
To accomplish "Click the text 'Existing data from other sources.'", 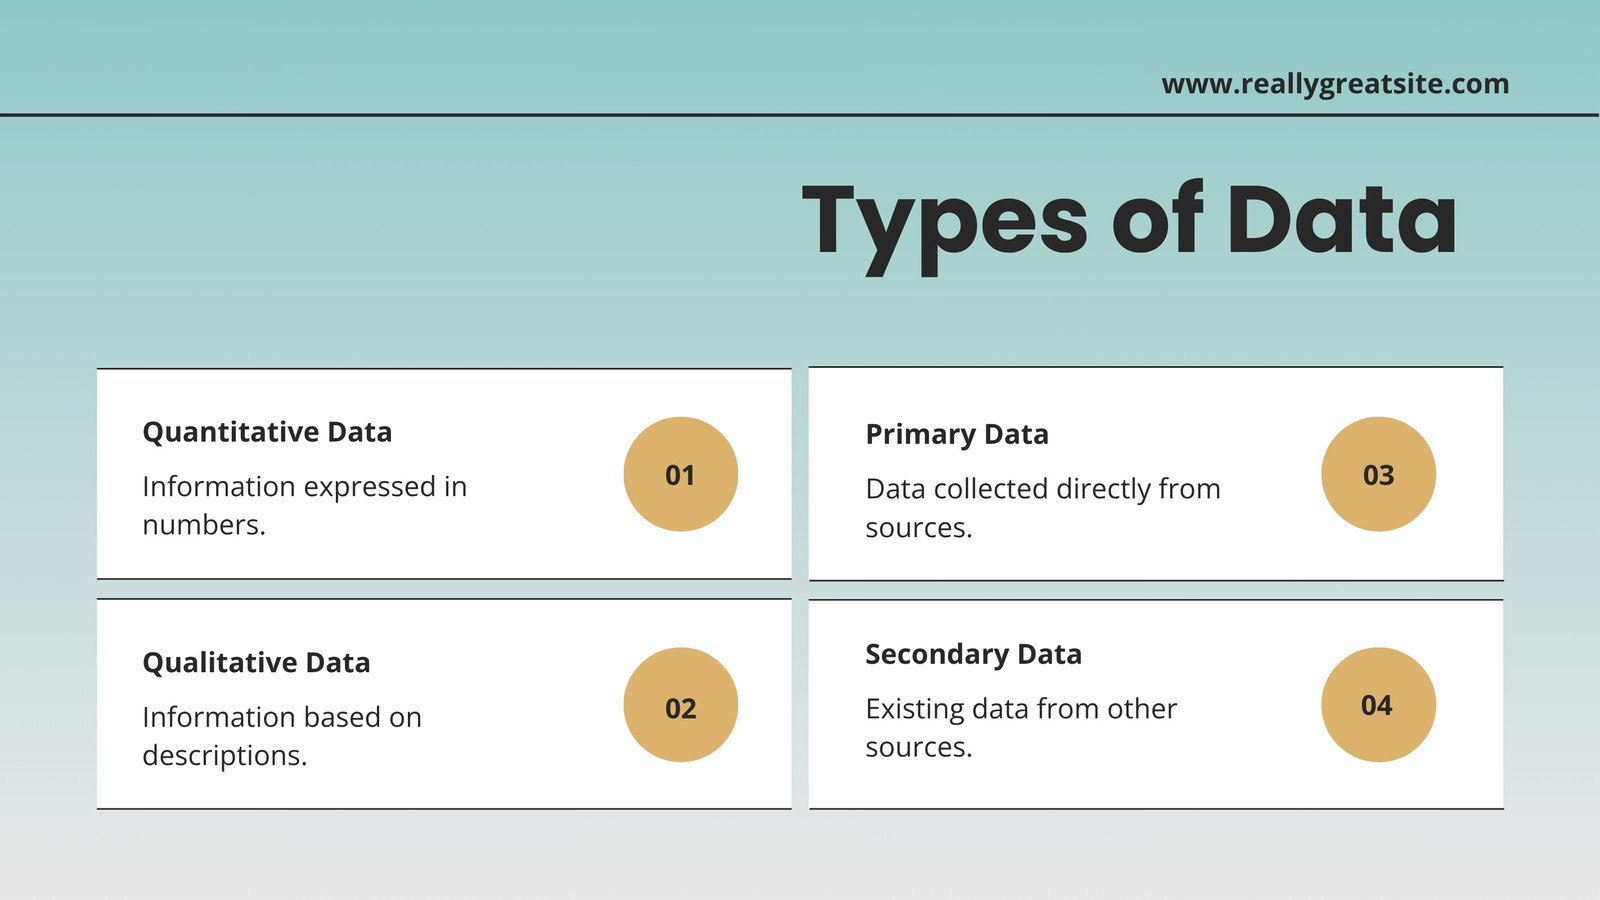I will pos(1021,727).
